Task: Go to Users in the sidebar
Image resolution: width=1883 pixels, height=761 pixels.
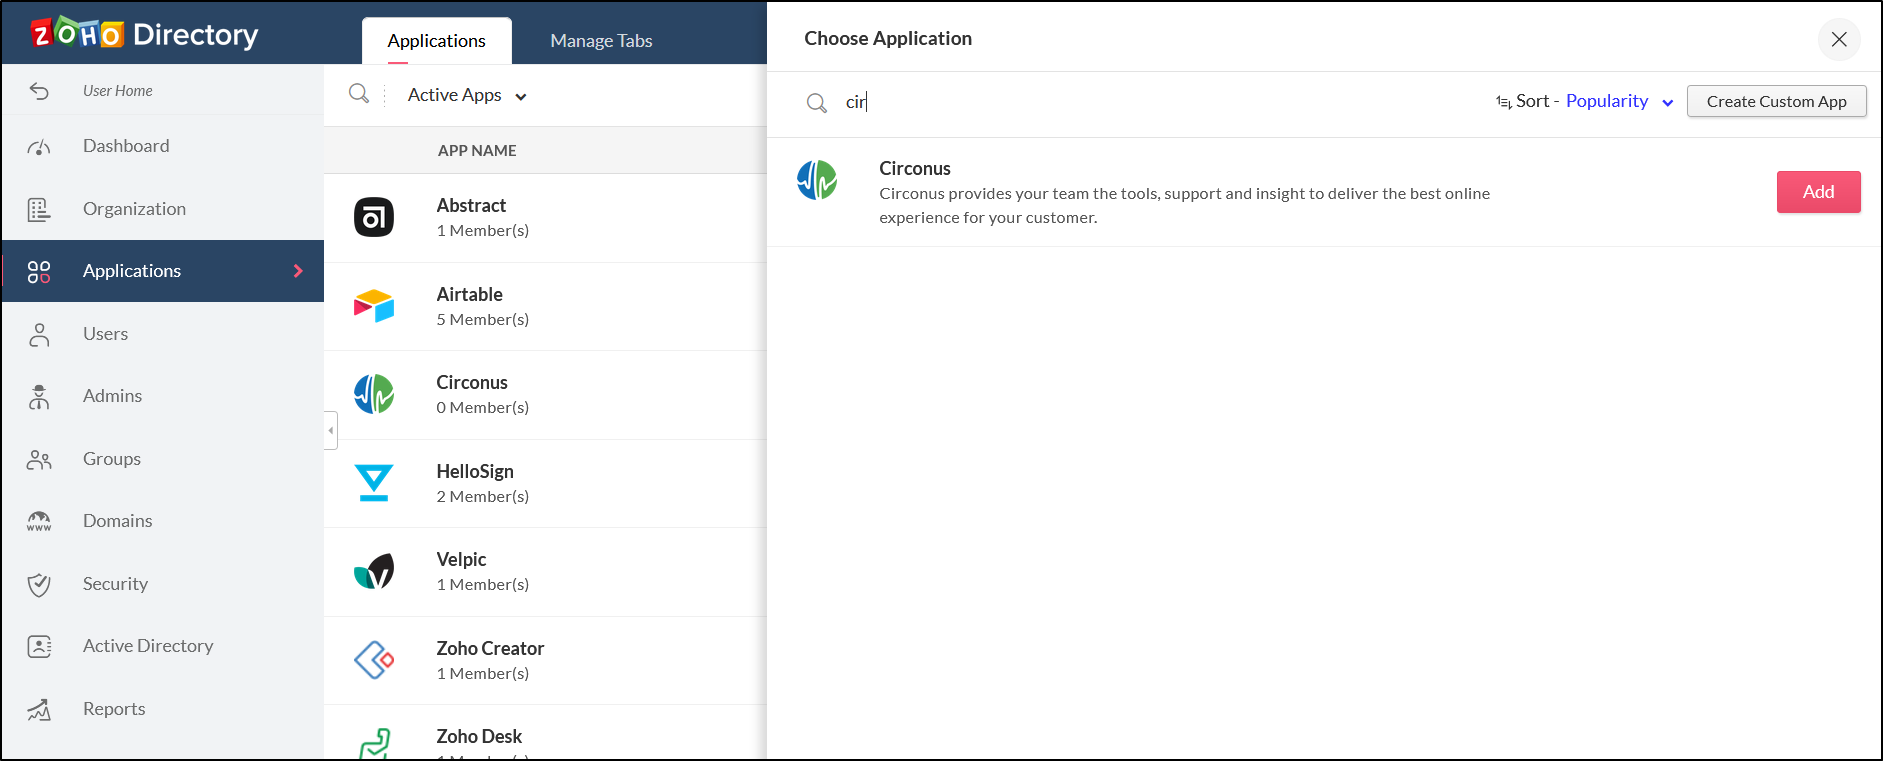Action: click(163, 334)
